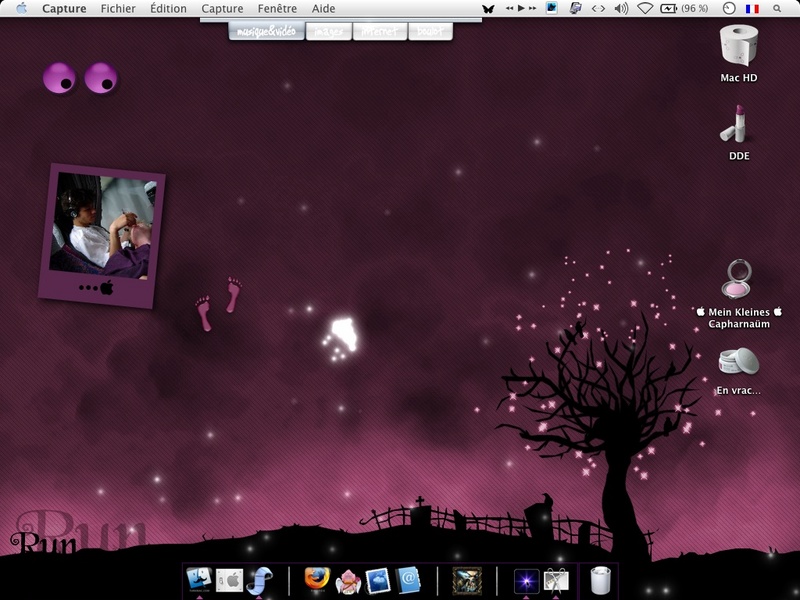This screenshot has height=600, width=800.
Task: Click the Spotlight search magnifier
Action: (777, 8)
